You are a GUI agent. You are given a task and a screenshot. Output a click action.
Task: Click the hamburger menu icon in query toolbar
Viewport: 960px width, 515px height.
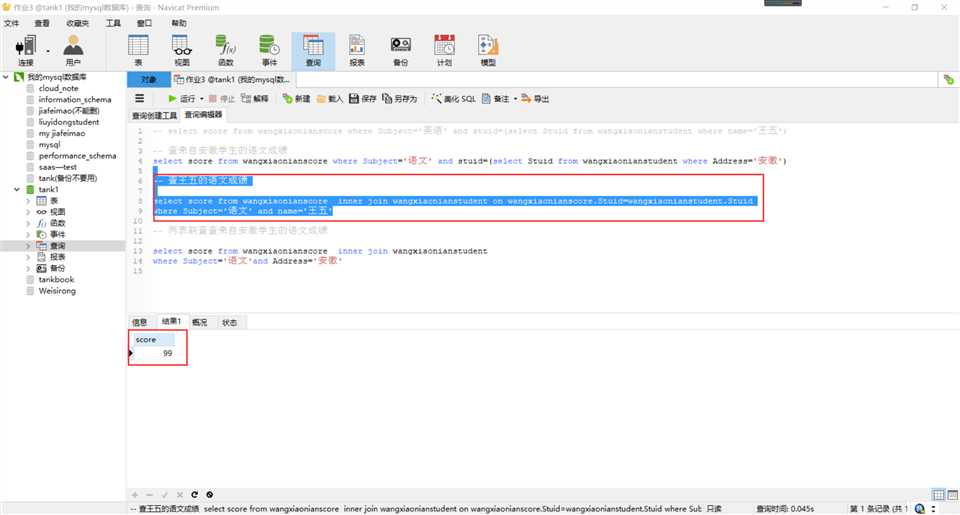point(140,98)
